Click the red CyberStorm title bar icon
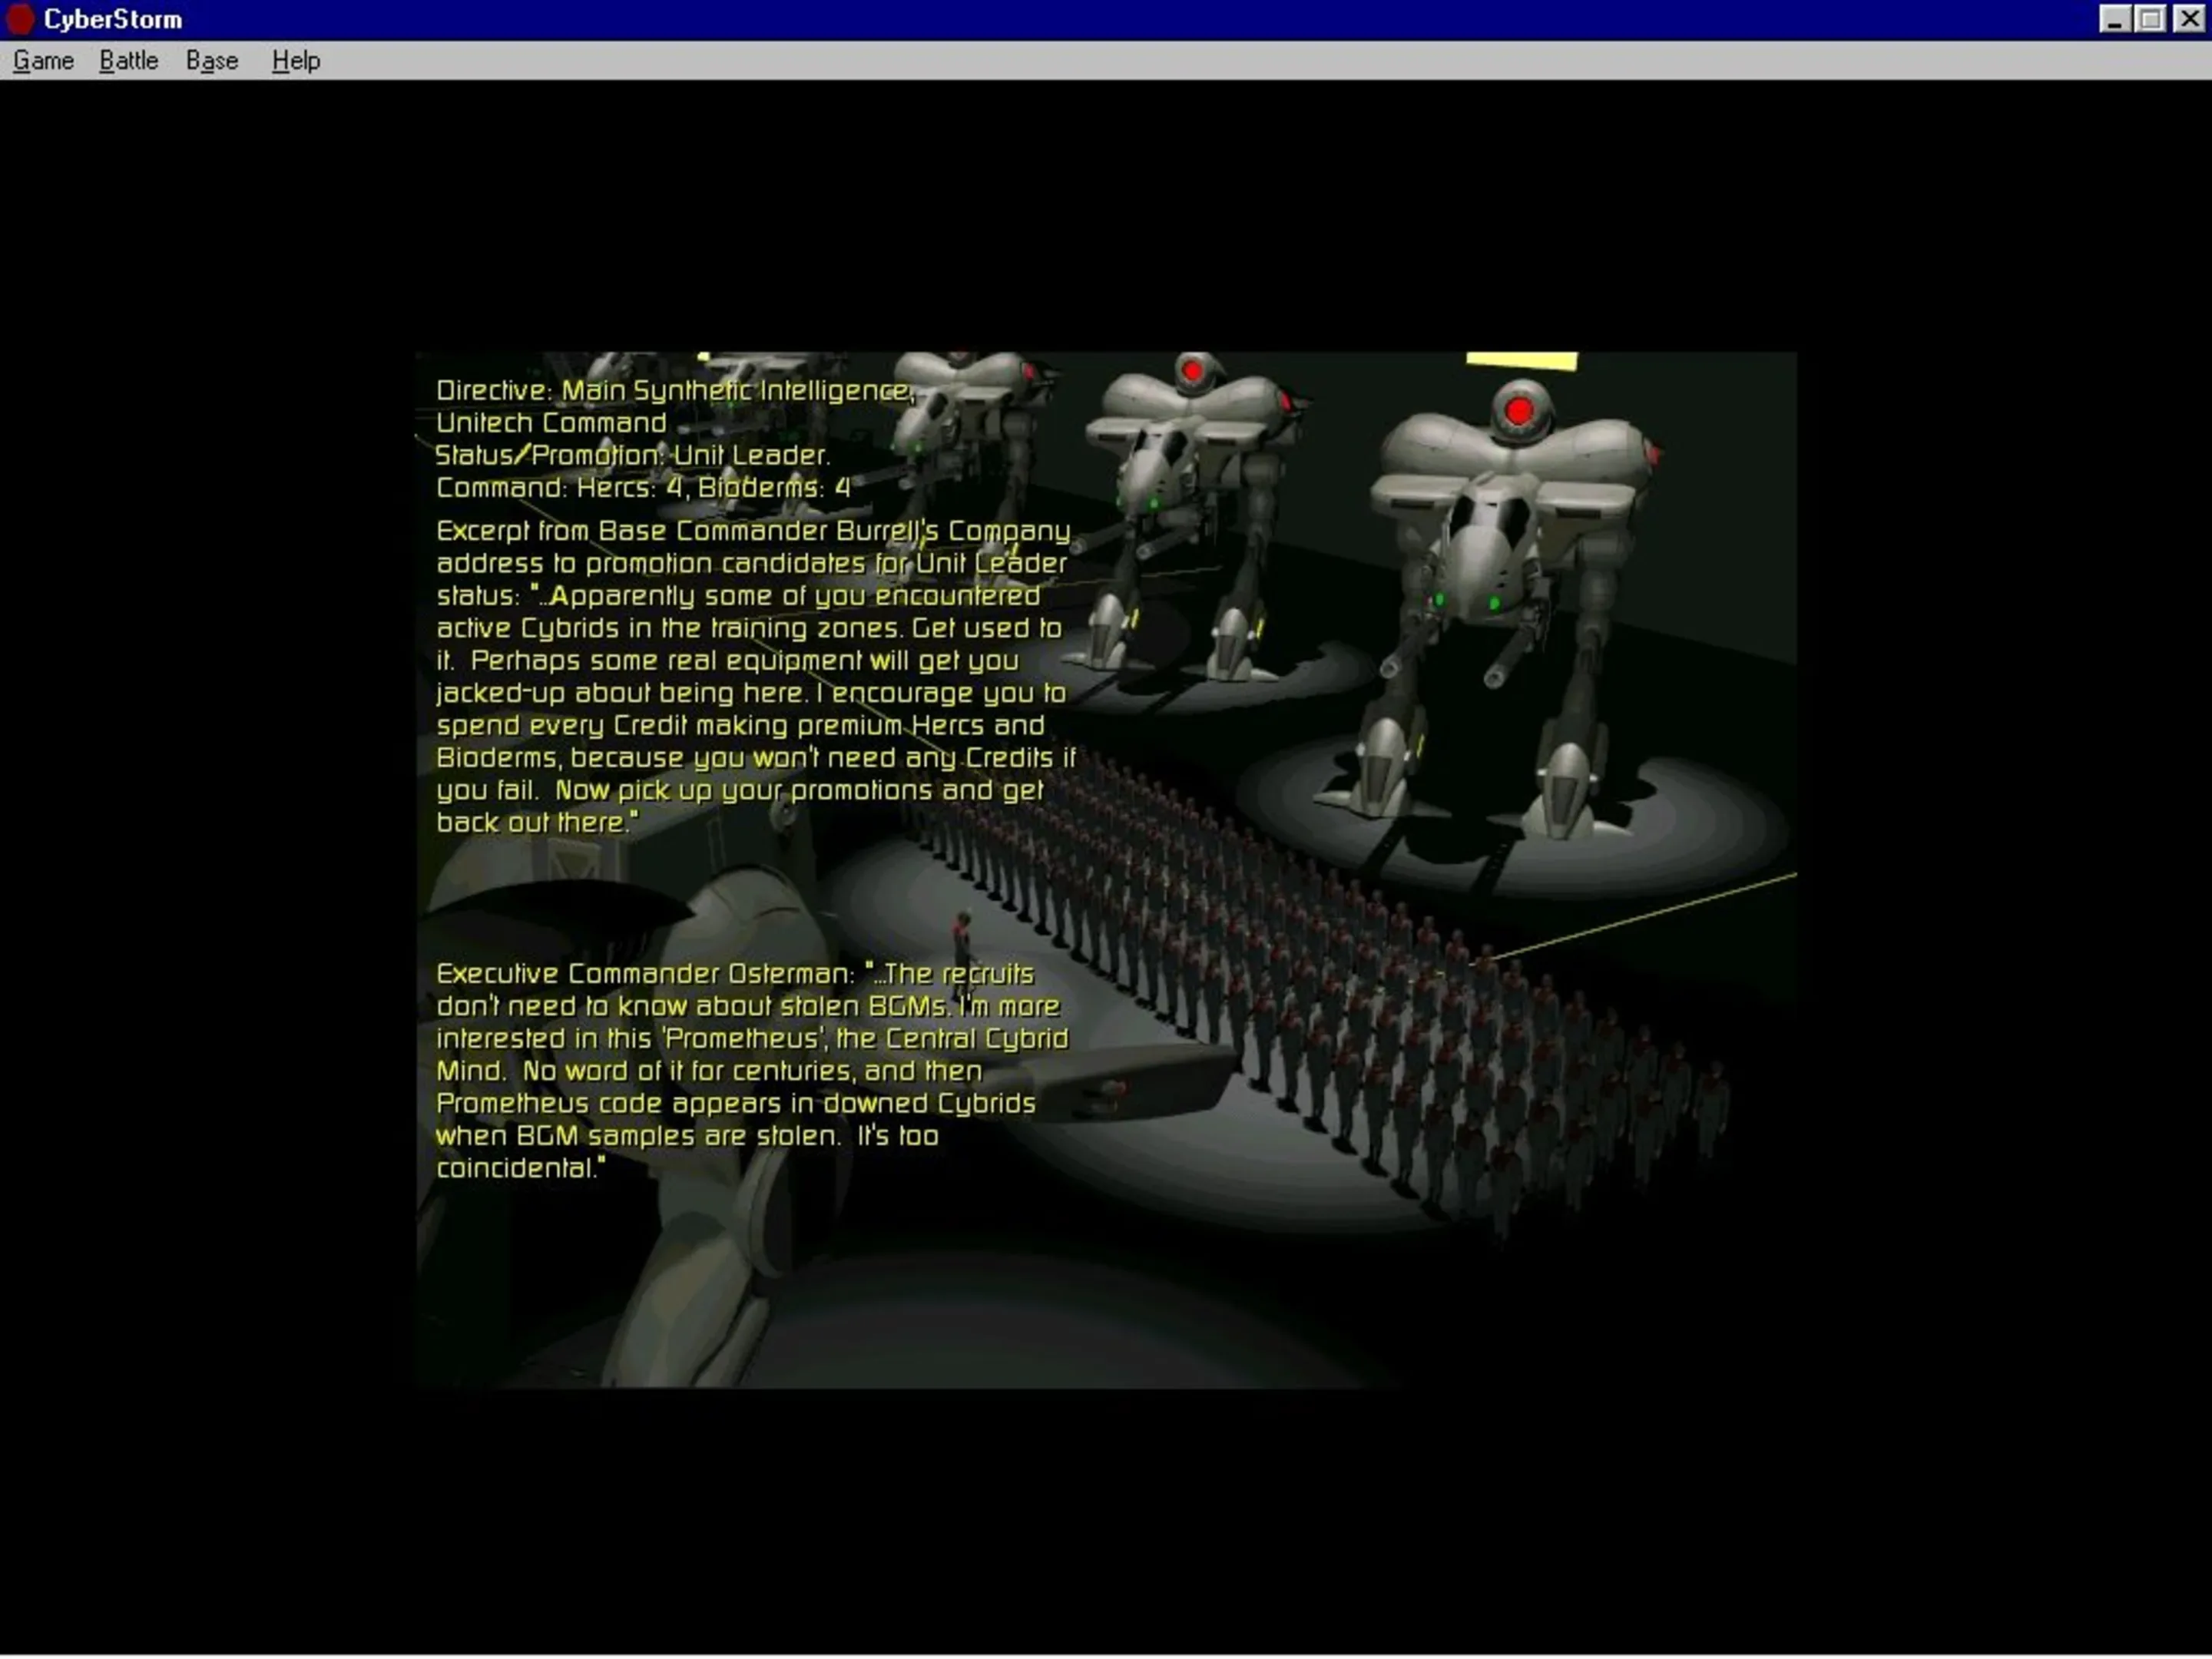 [20, 19]
